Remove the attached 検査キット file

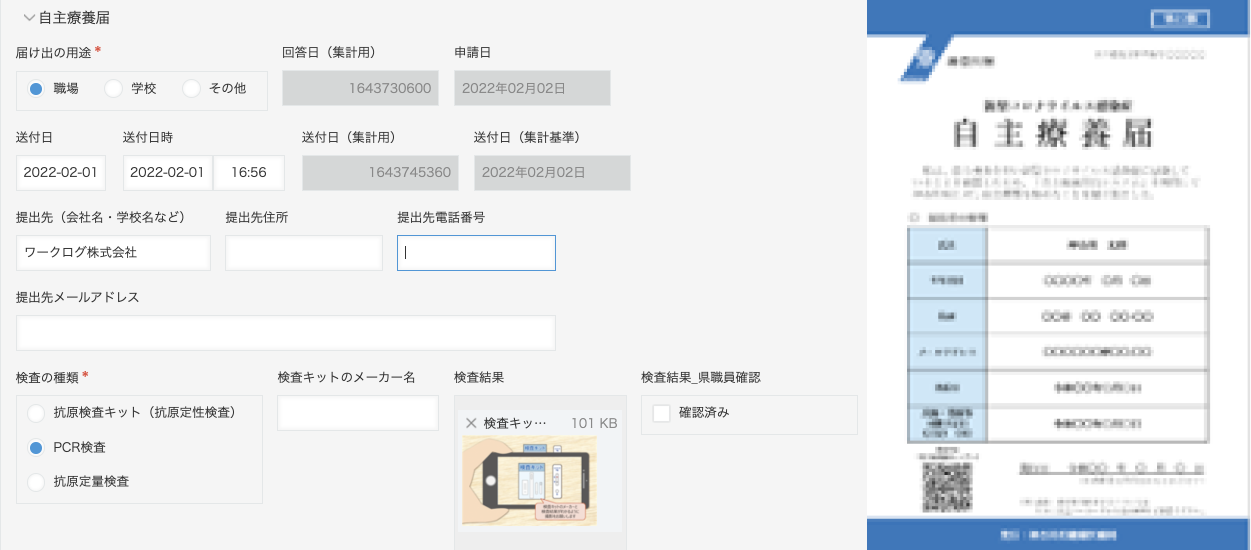(x=471, y=423)
